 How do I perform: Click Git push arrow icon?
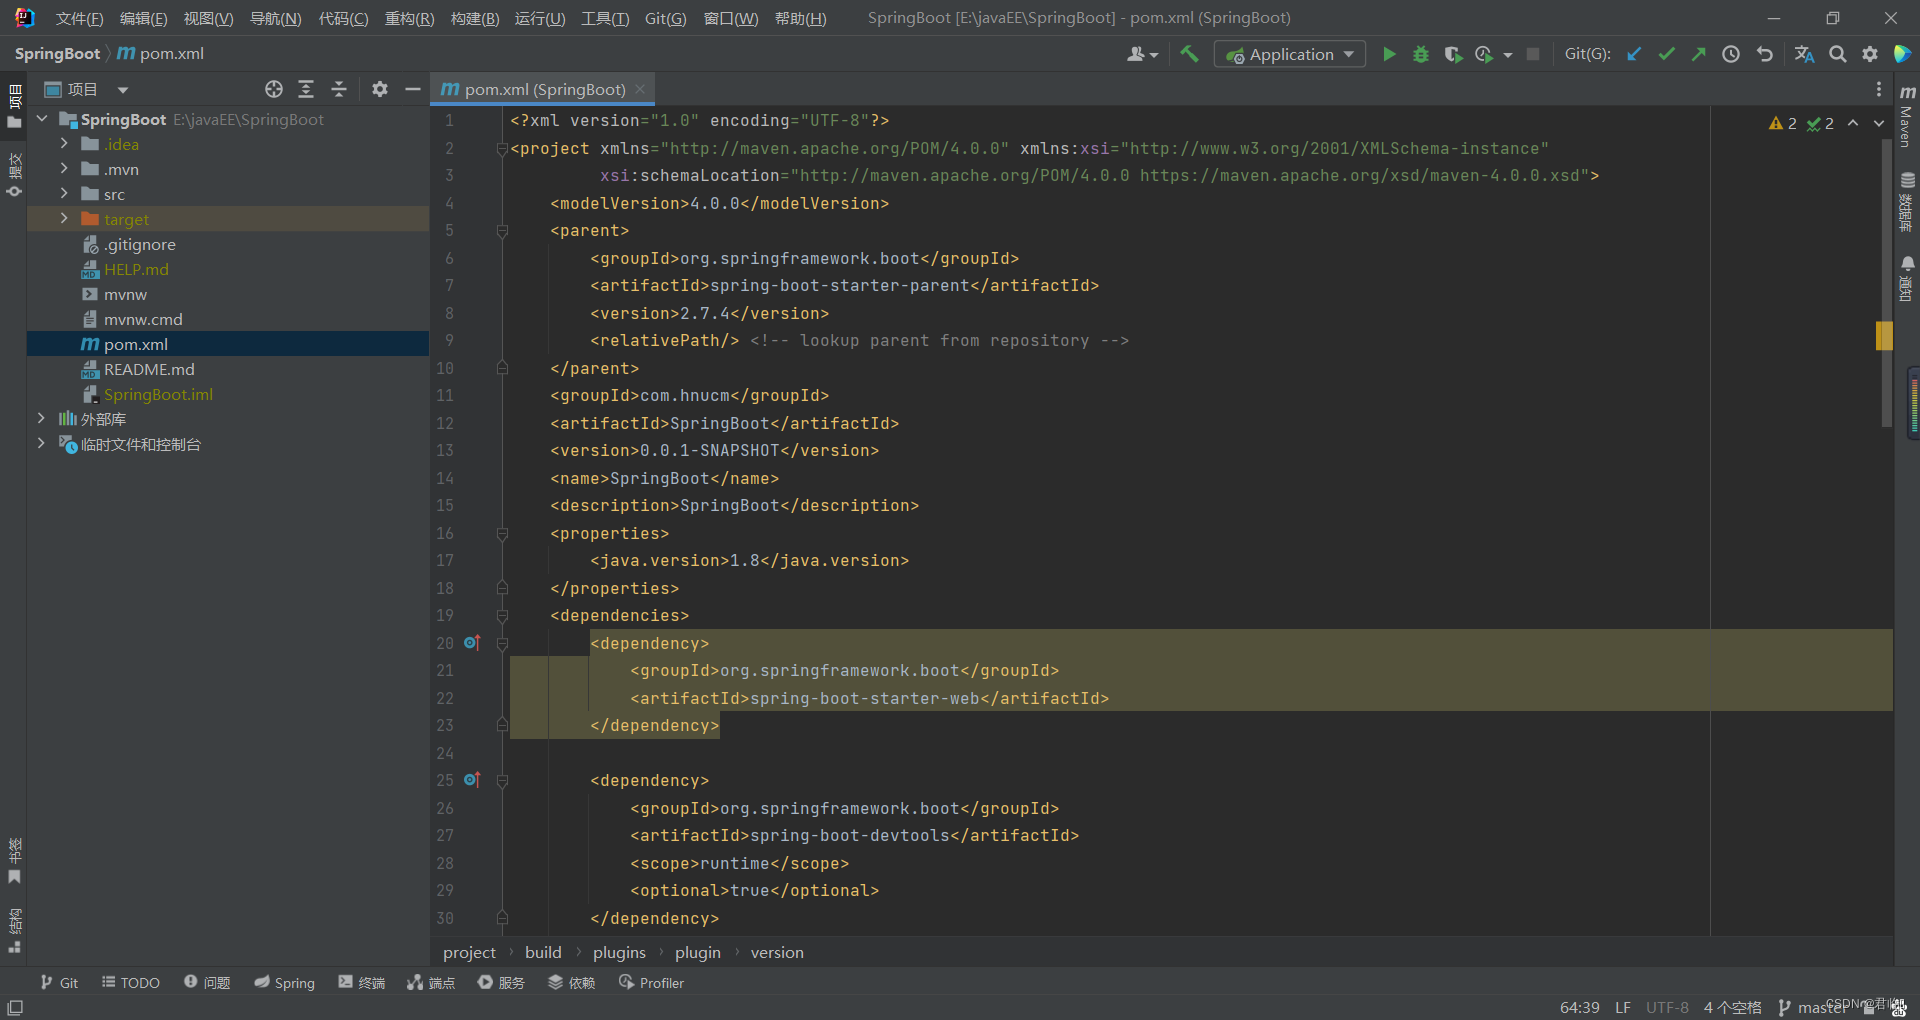(x=1698, y=54)
